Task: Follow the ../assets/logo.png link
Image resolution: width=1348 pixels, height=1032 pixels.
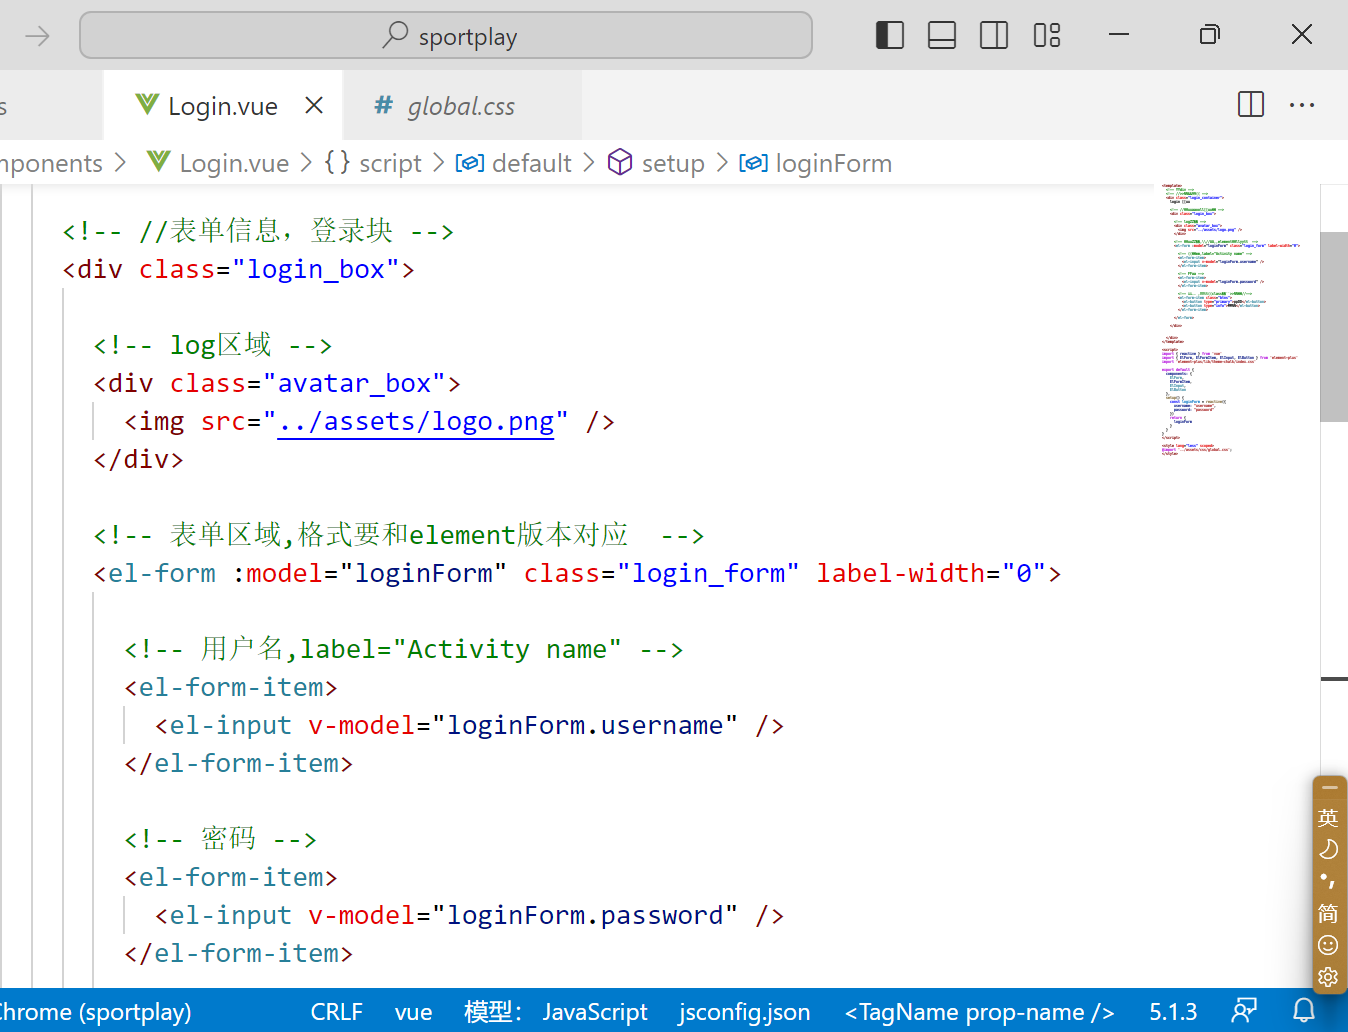Action: coord(416,422)
